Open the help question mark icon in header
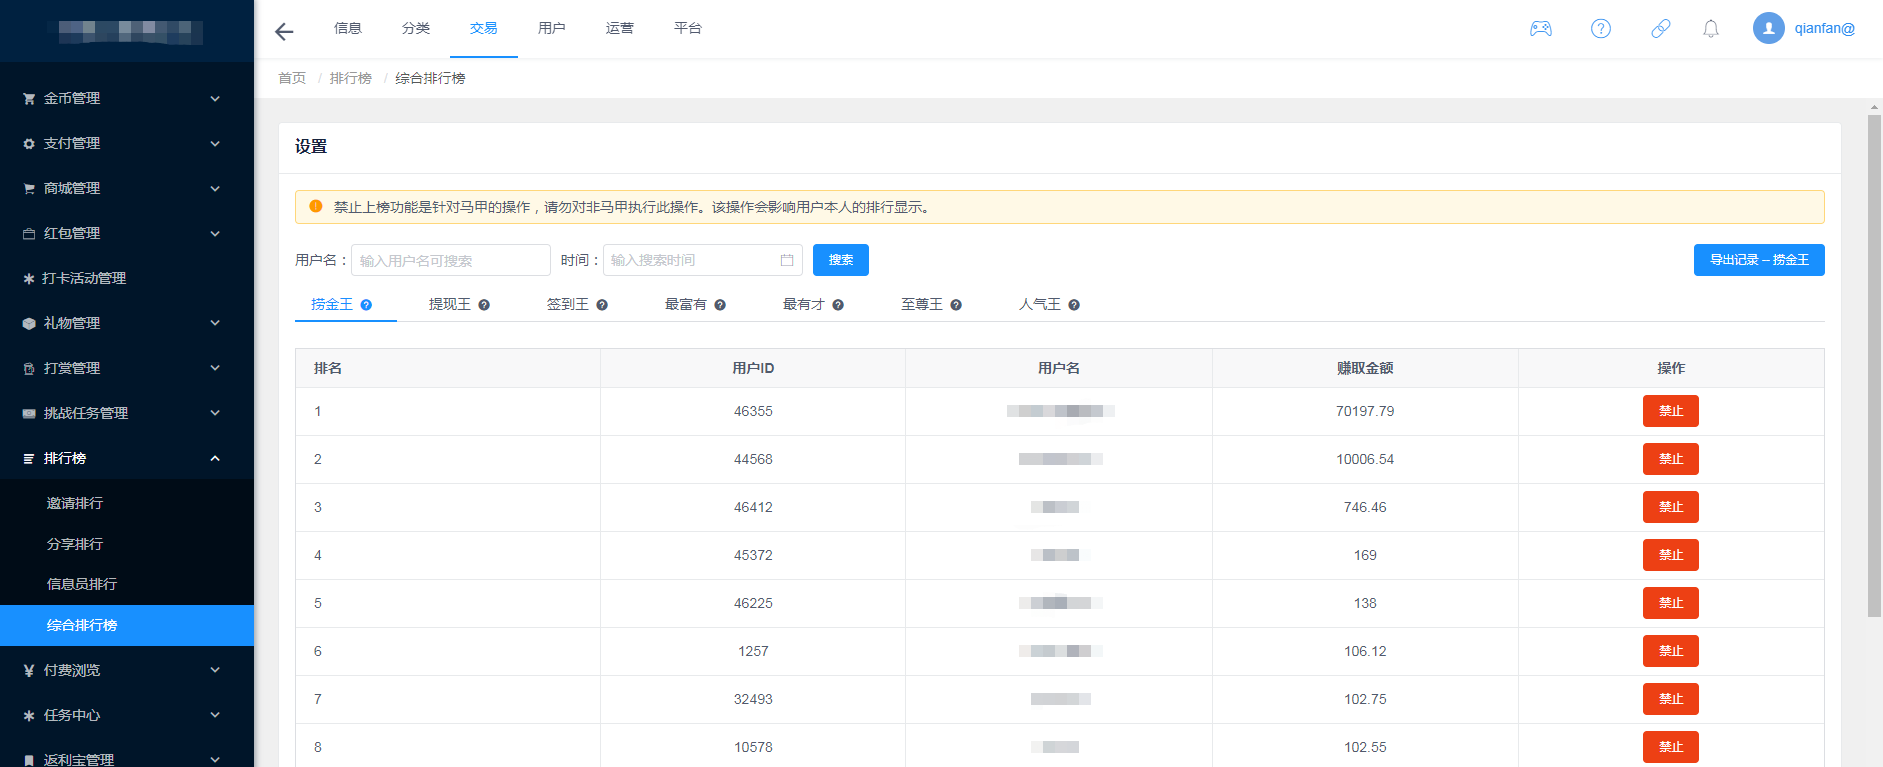The width and height of the screenshot is (1883, 767). tap(1601, 29)
